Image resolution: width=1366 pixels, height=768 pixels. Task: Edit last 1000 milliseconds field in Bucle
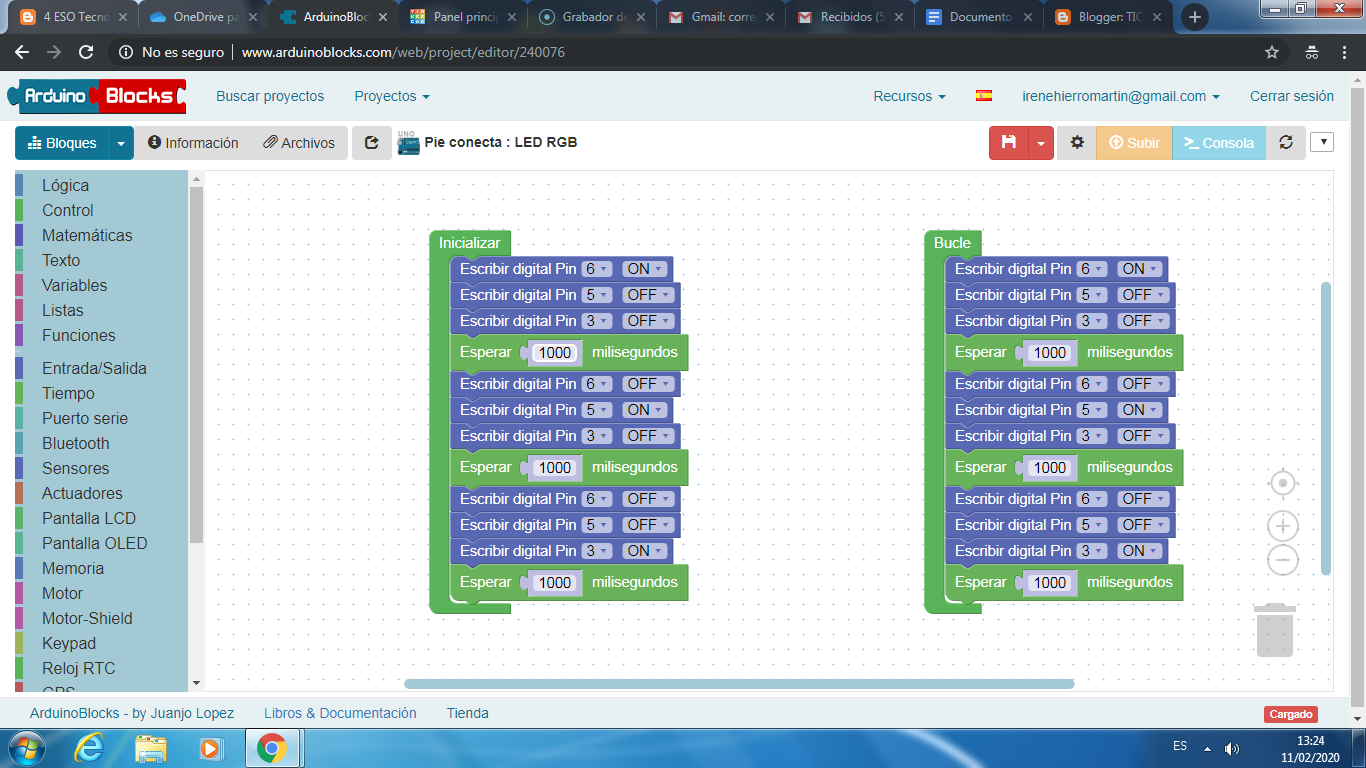tap(1050, 582)
